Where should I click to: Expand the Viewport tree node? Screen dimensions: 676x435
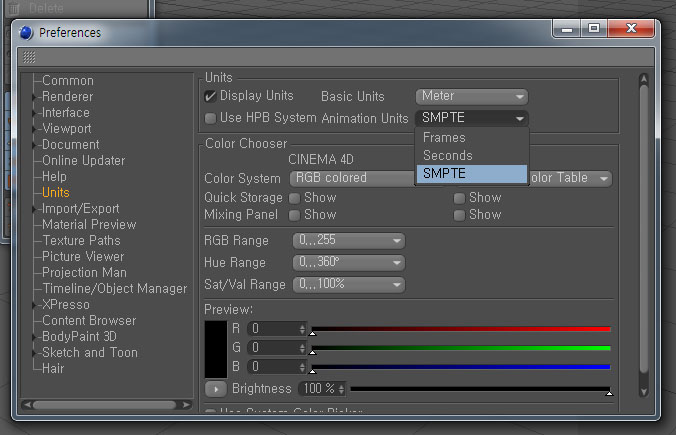[34, 129]
